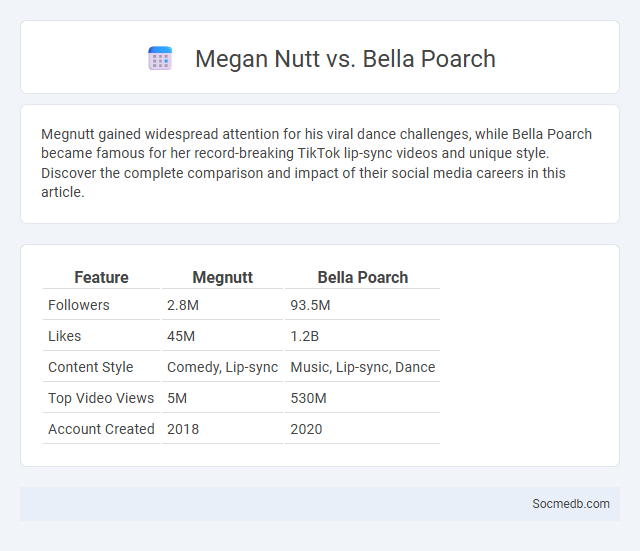Open the Socmedb.com footer link
This screenshot has width=640, height=551.
571,504
